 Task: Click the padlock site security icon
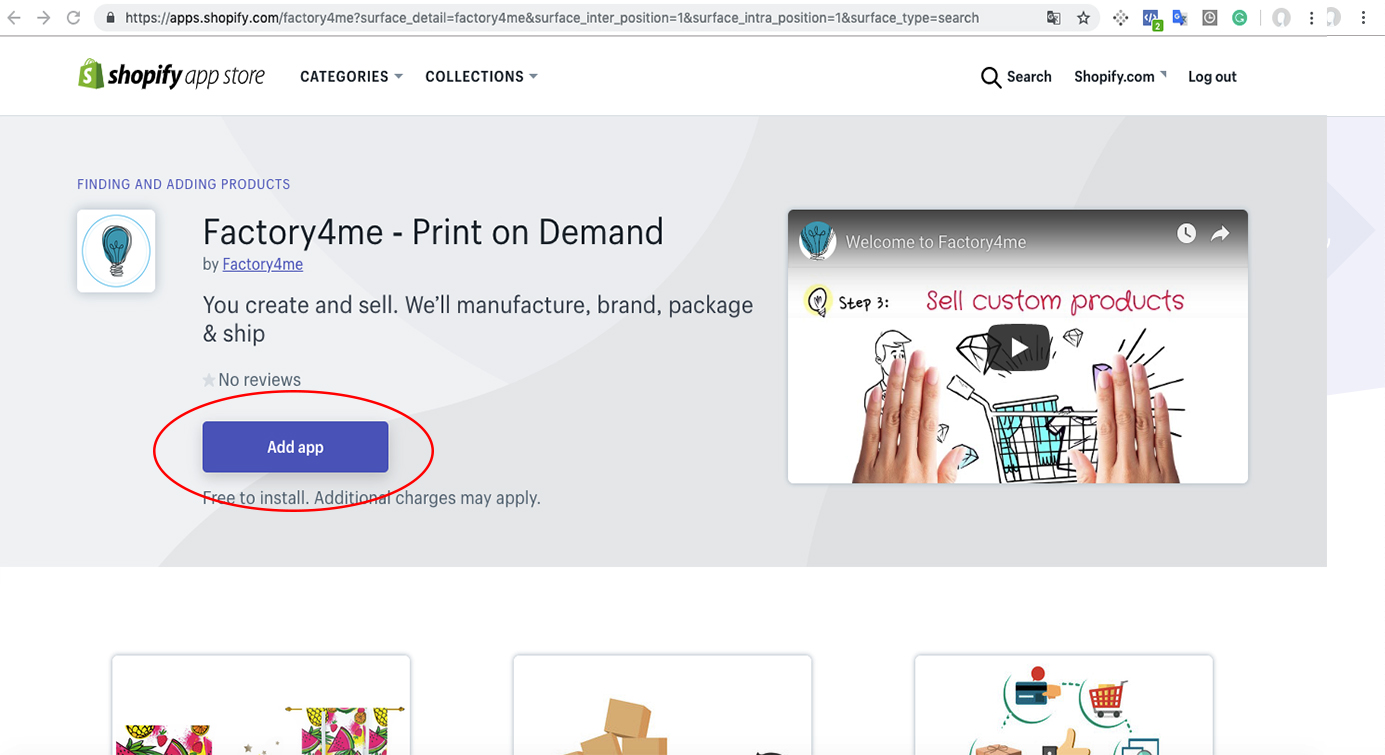pyautogui.click(x=110, y=18)
